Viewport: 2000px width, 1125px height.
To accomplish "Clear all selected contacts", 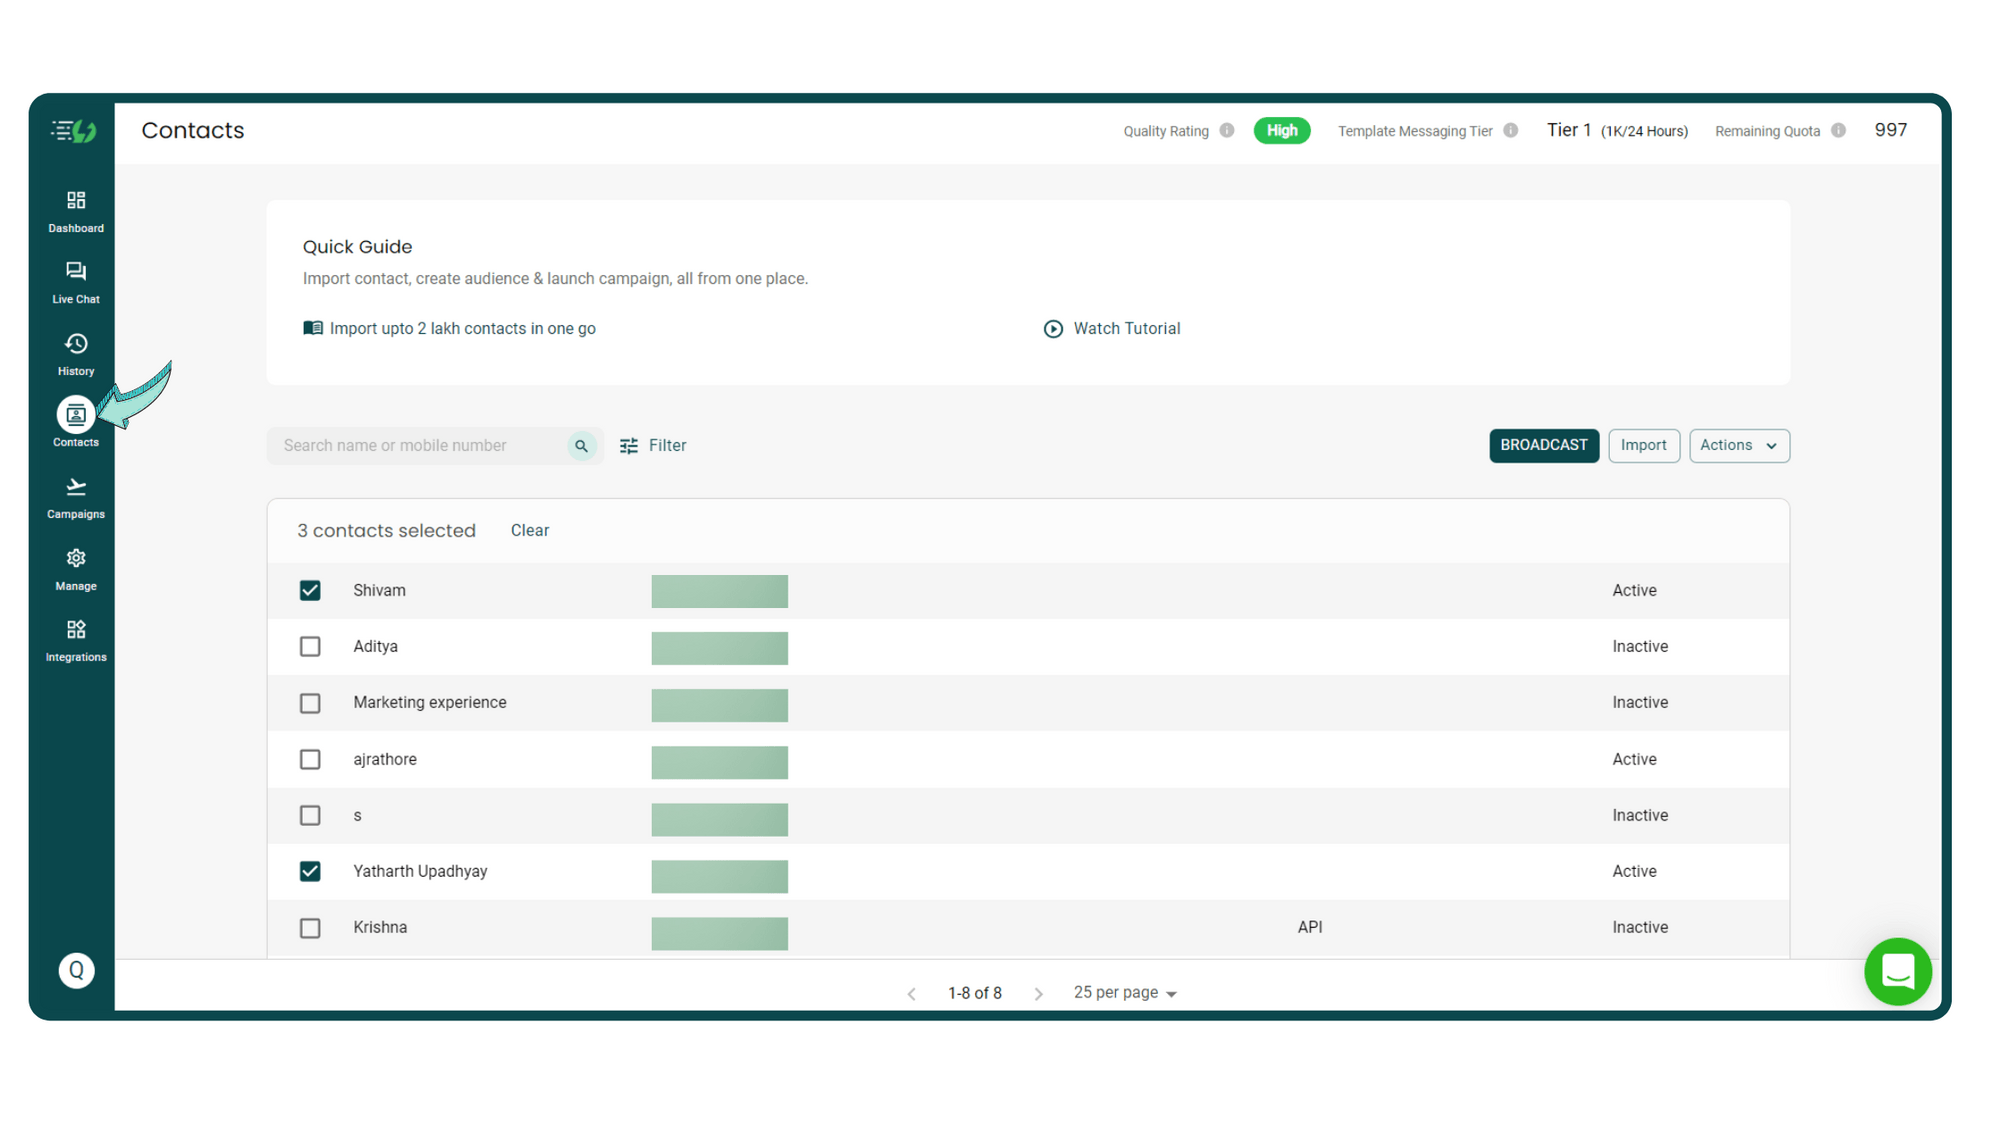I will point(529,530).
